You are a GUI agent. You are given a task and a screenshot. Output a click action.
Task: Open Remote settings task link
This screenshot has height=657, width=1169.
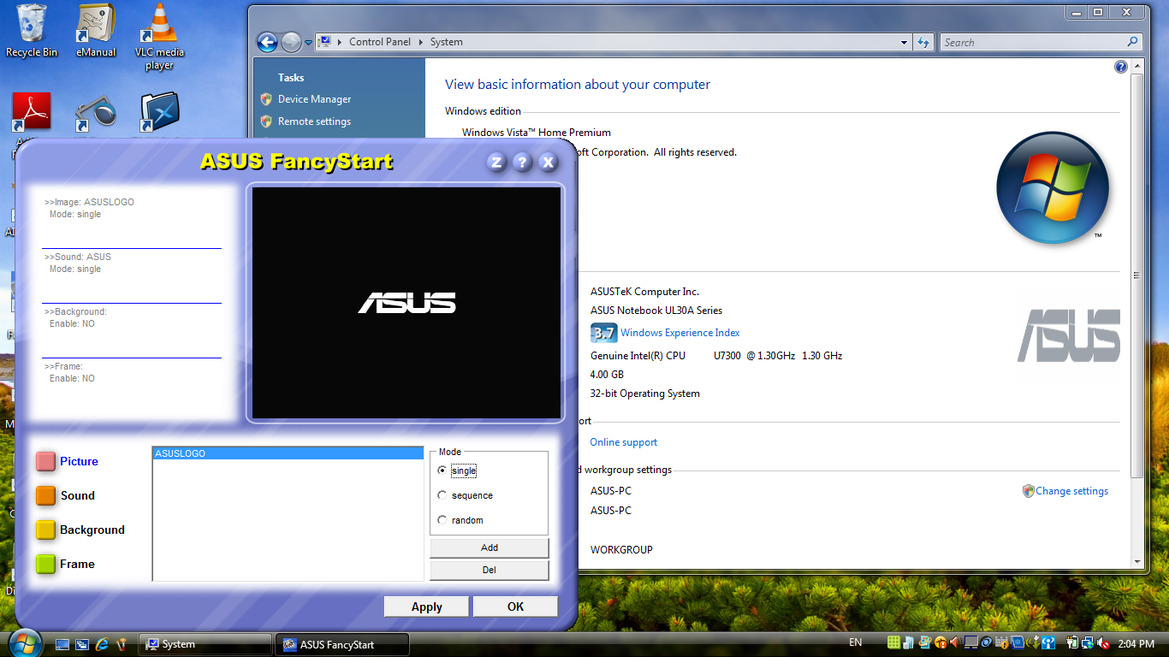coord(314,122)
